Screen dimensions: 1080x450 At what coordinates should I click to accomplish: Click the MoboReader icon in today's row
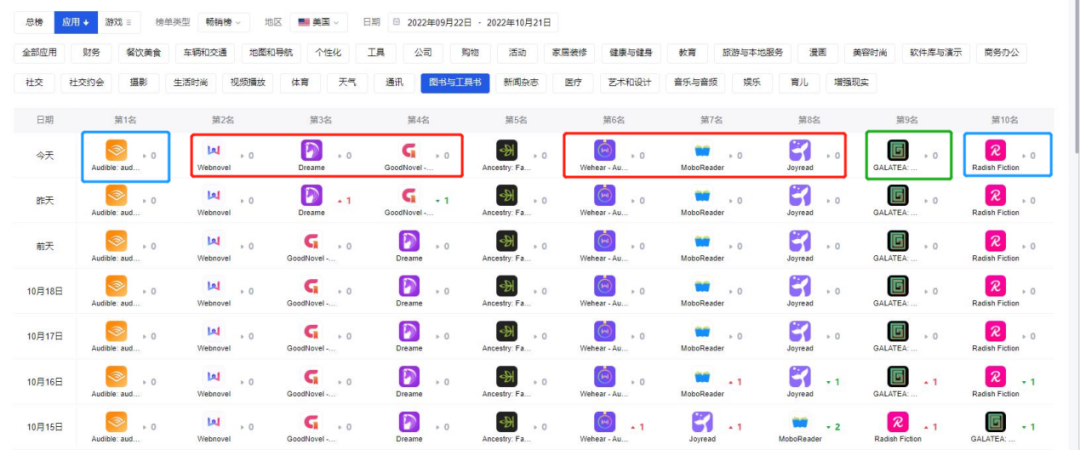702,151
